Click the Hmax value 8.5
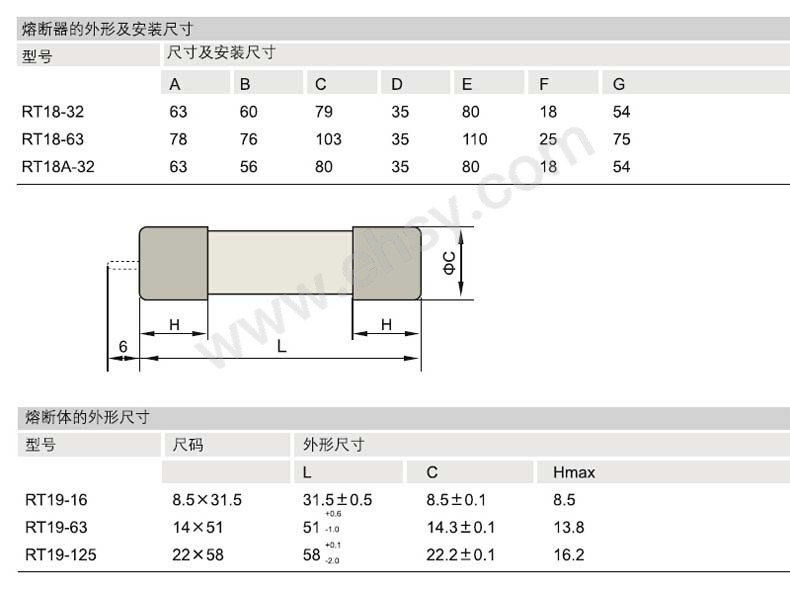790x593 pixels. [x=564, y=500]
